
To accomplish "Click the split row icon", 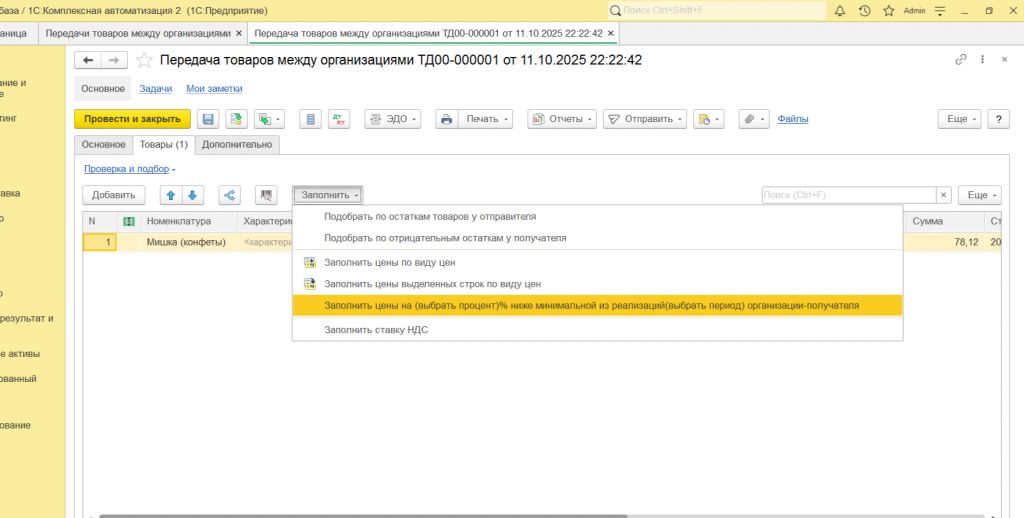I will pos(229,195).
